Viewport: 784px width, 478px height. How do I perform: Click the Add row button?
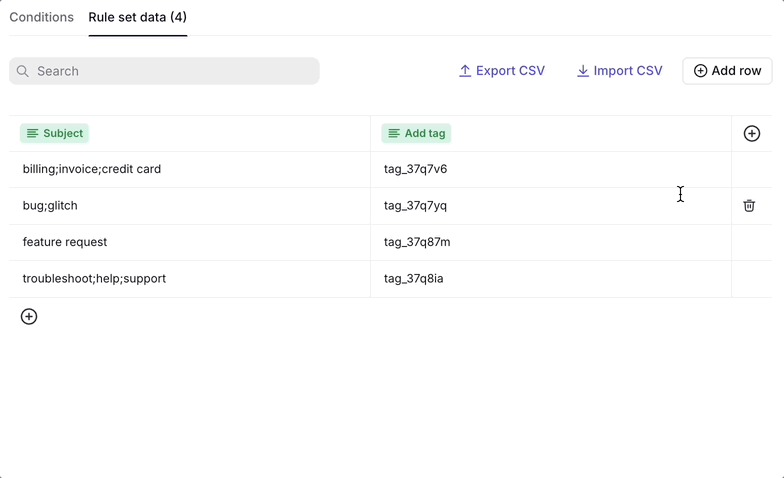(x=727, y=71)
